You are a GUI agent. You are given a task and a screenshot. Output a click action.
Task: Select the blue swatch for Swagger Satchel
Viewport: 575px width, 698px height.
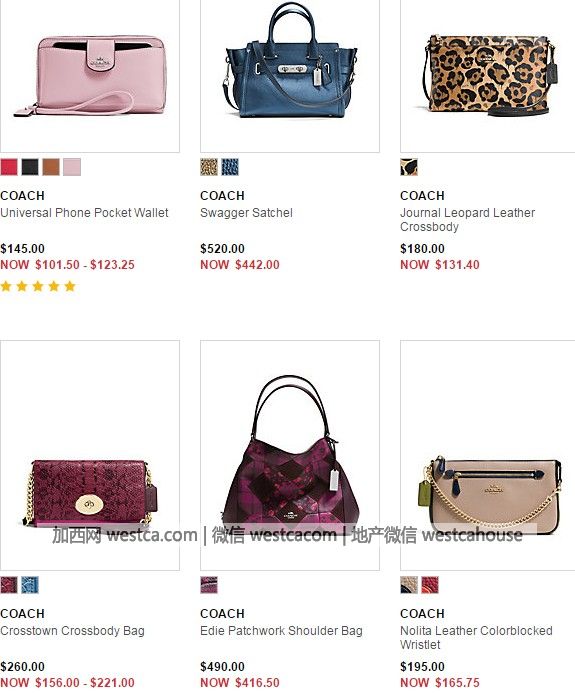[x=230, y=167]
